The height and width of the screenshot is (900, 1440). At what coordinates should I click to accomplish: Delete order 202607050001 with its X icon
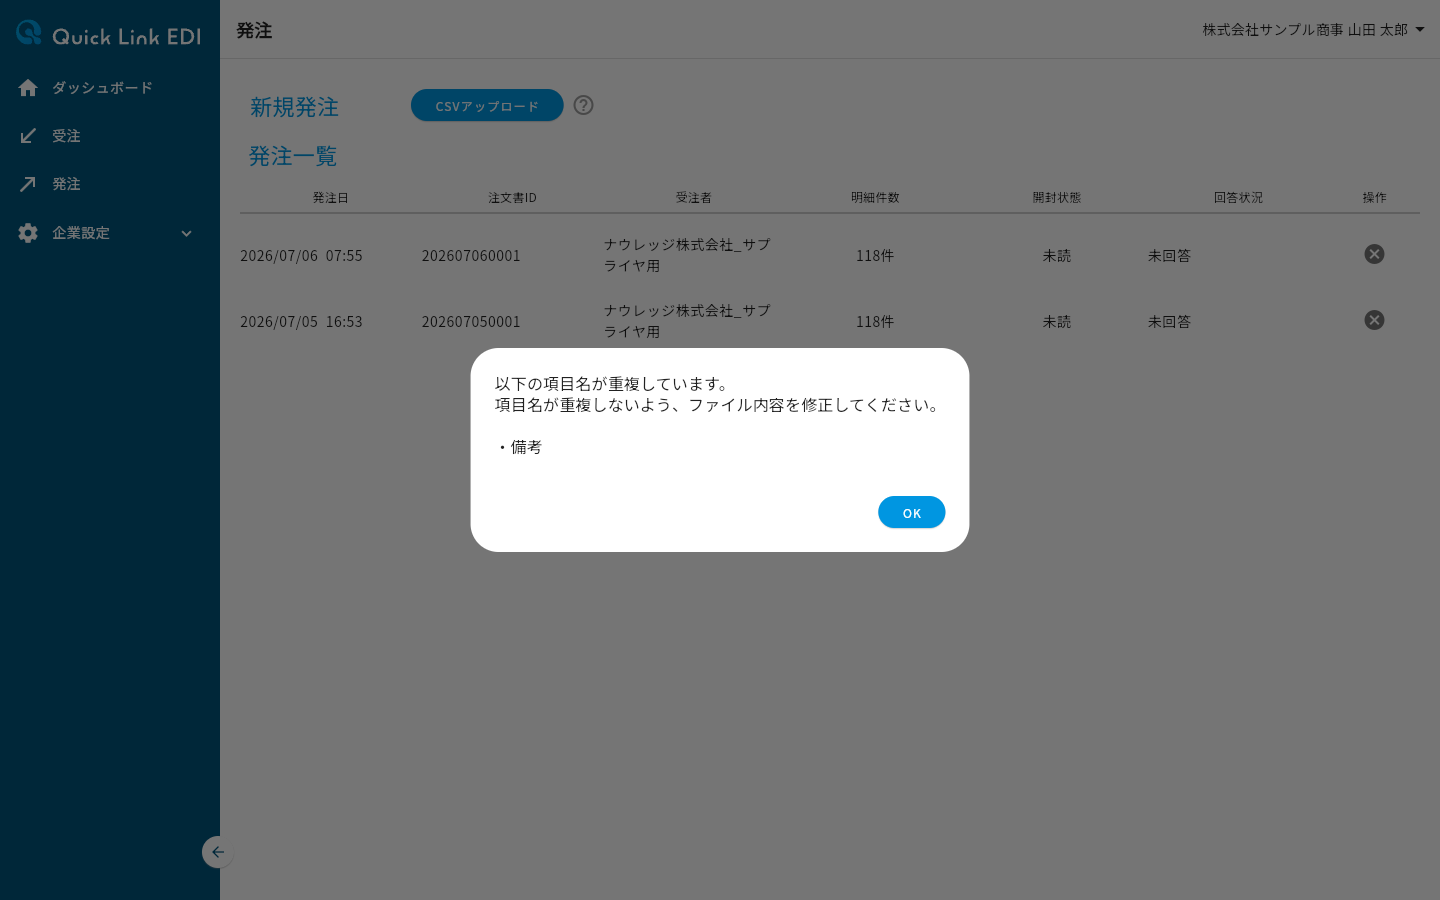1374,320
